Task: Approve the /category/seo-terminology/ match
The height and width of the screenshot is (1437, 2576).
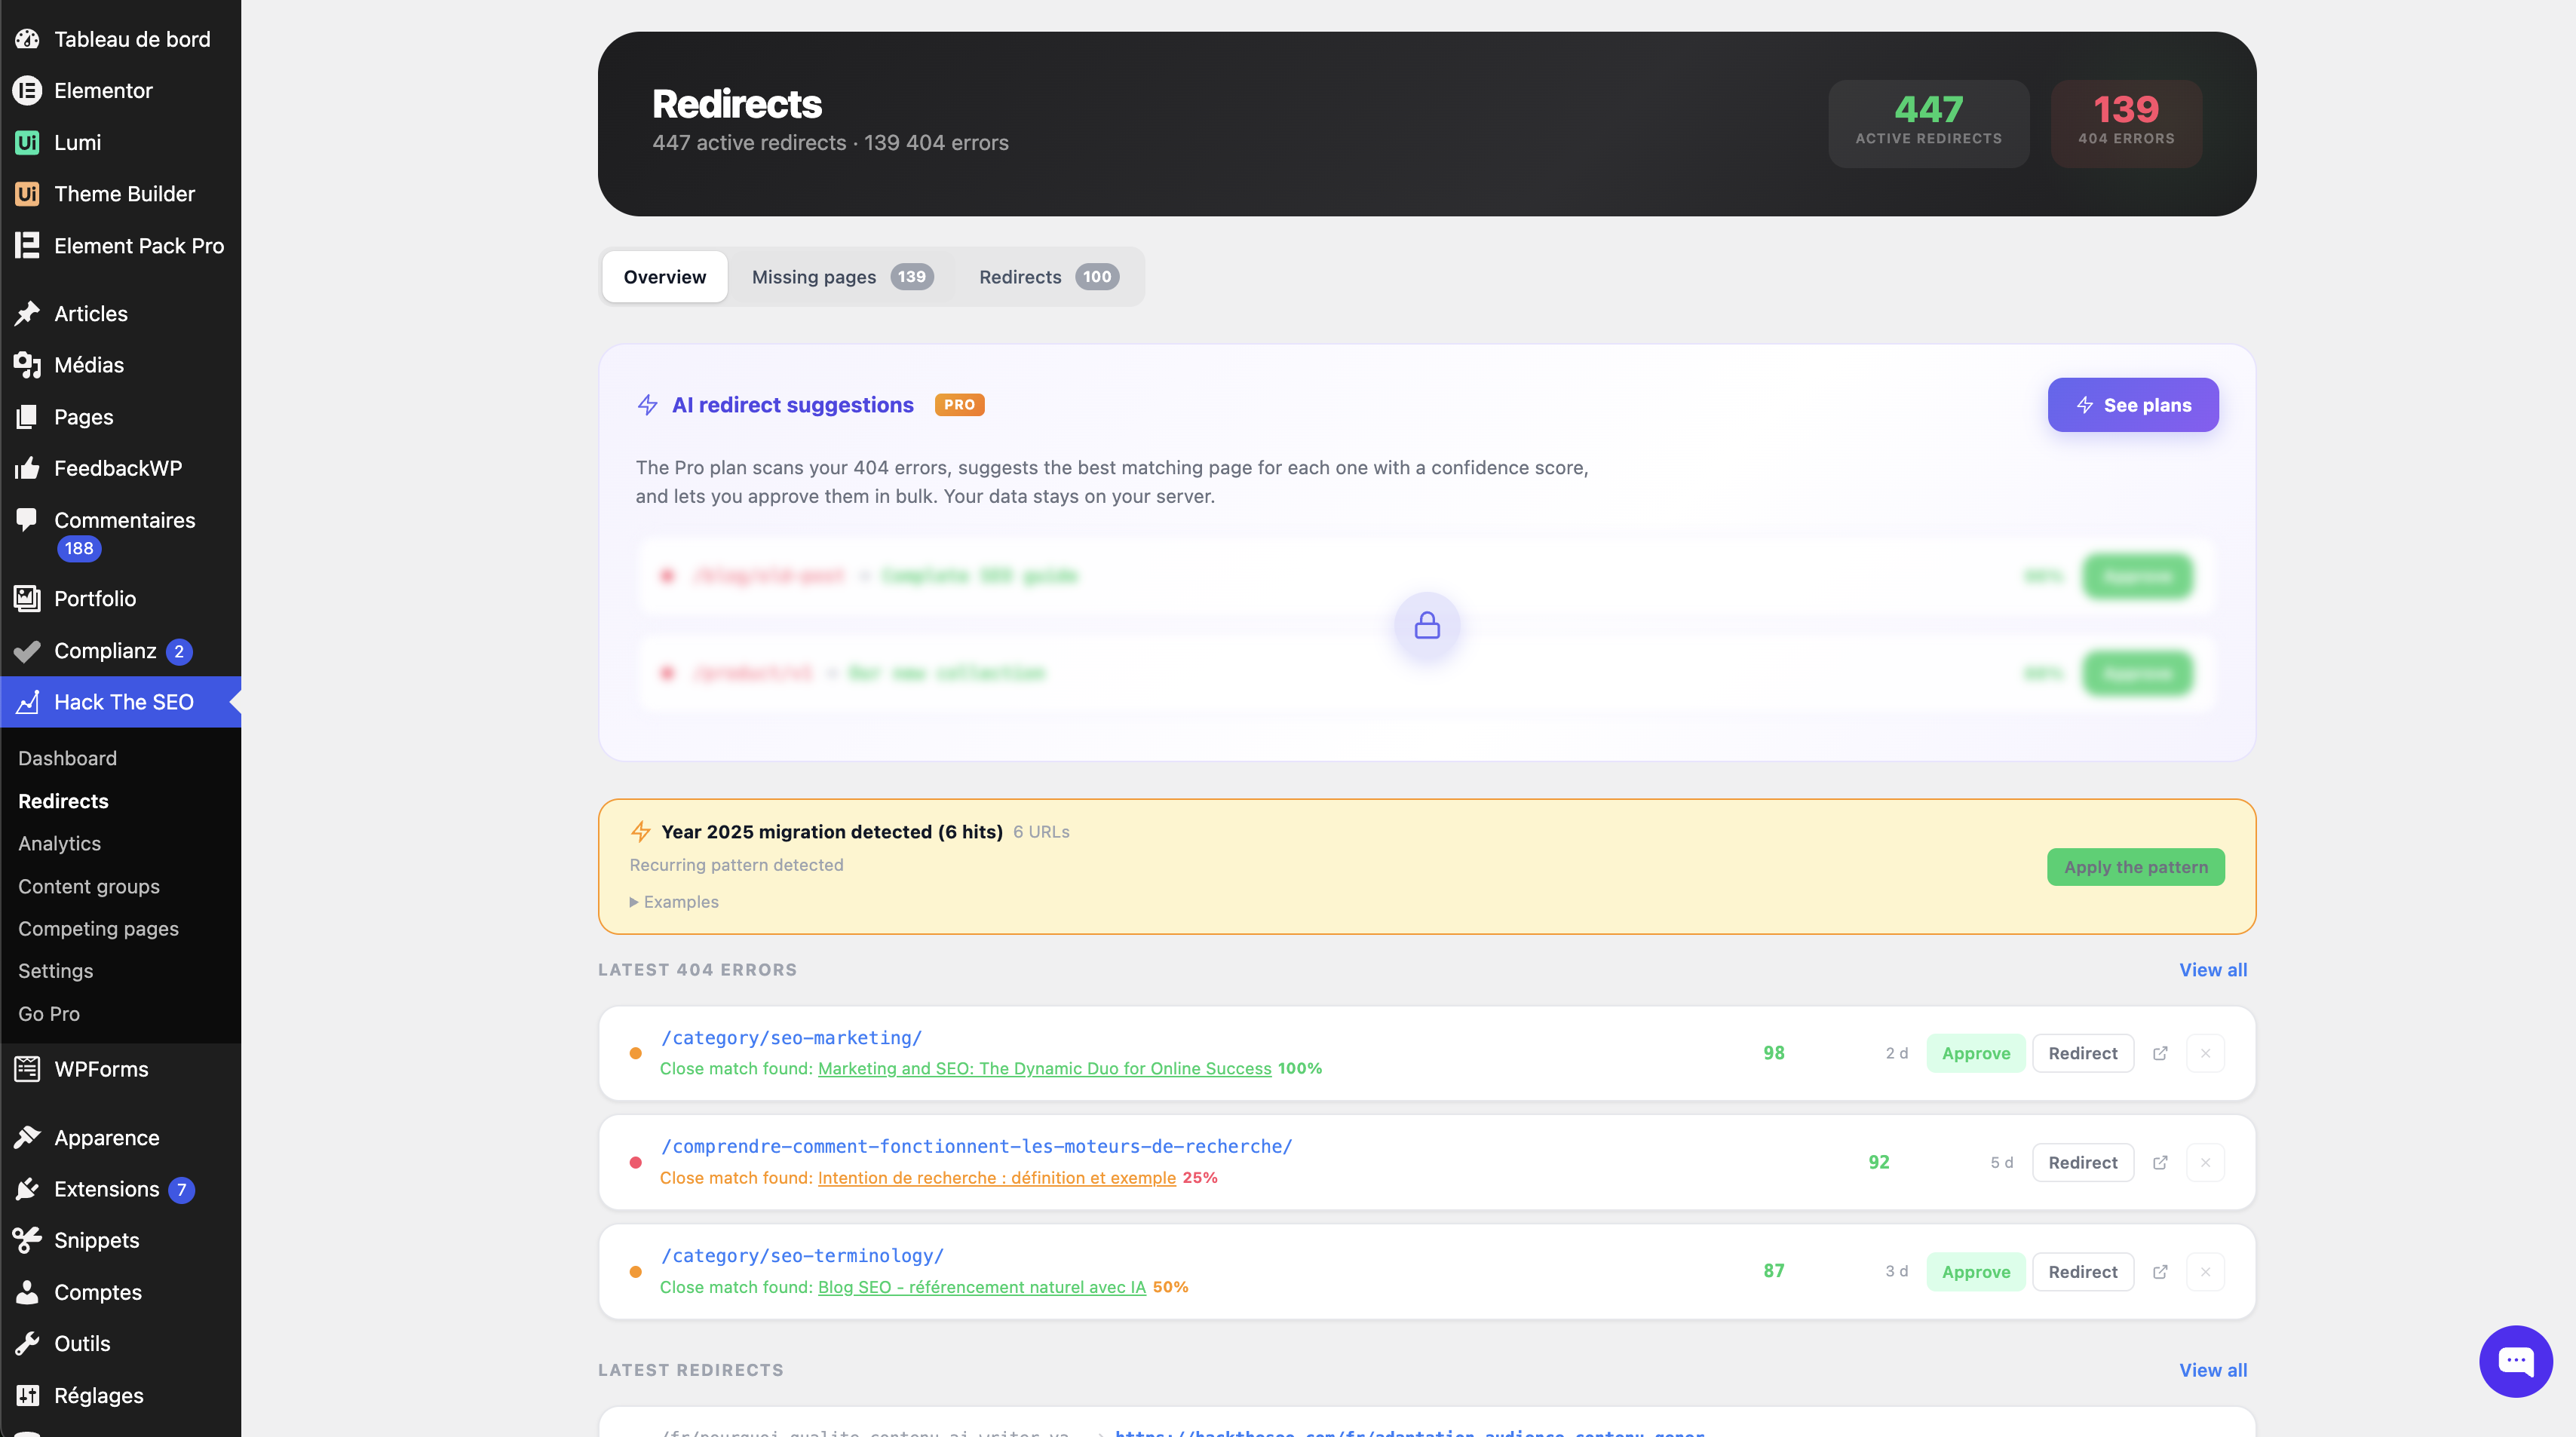Action: tap(1976, 1271)
